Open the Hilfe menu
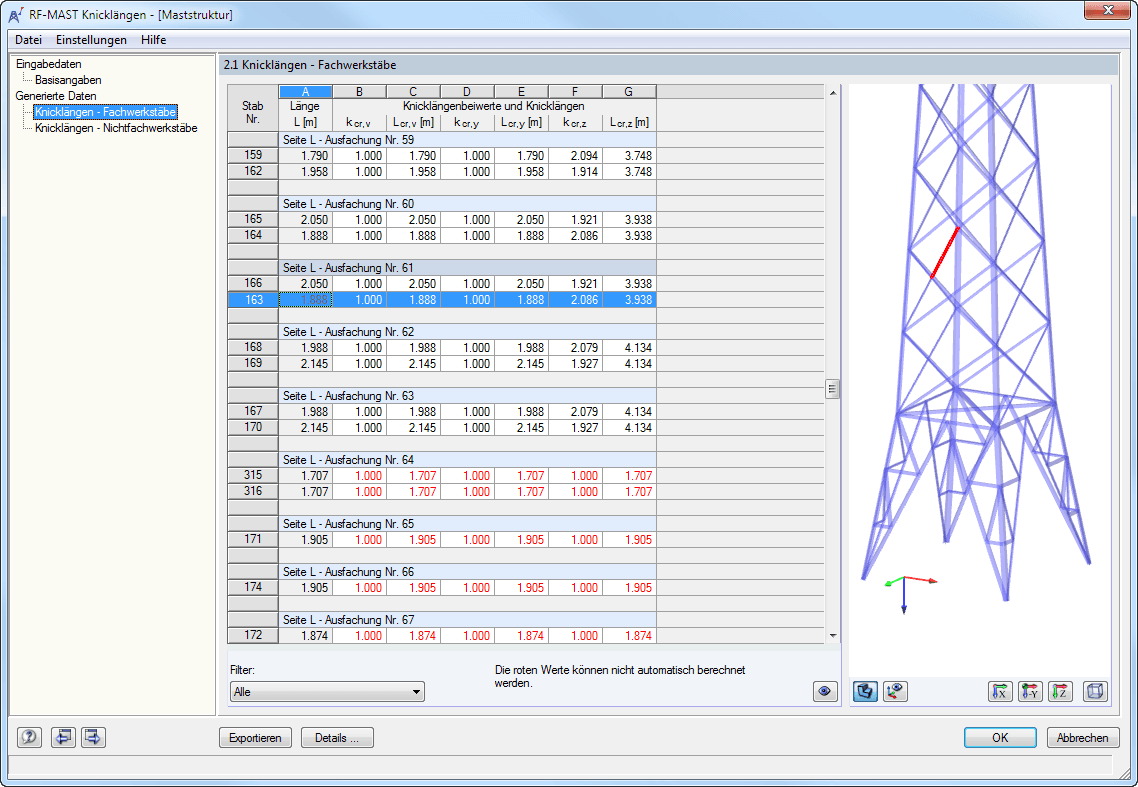Image resolution: width=1138 pixels, height=787 pixels. click(153, 40)
